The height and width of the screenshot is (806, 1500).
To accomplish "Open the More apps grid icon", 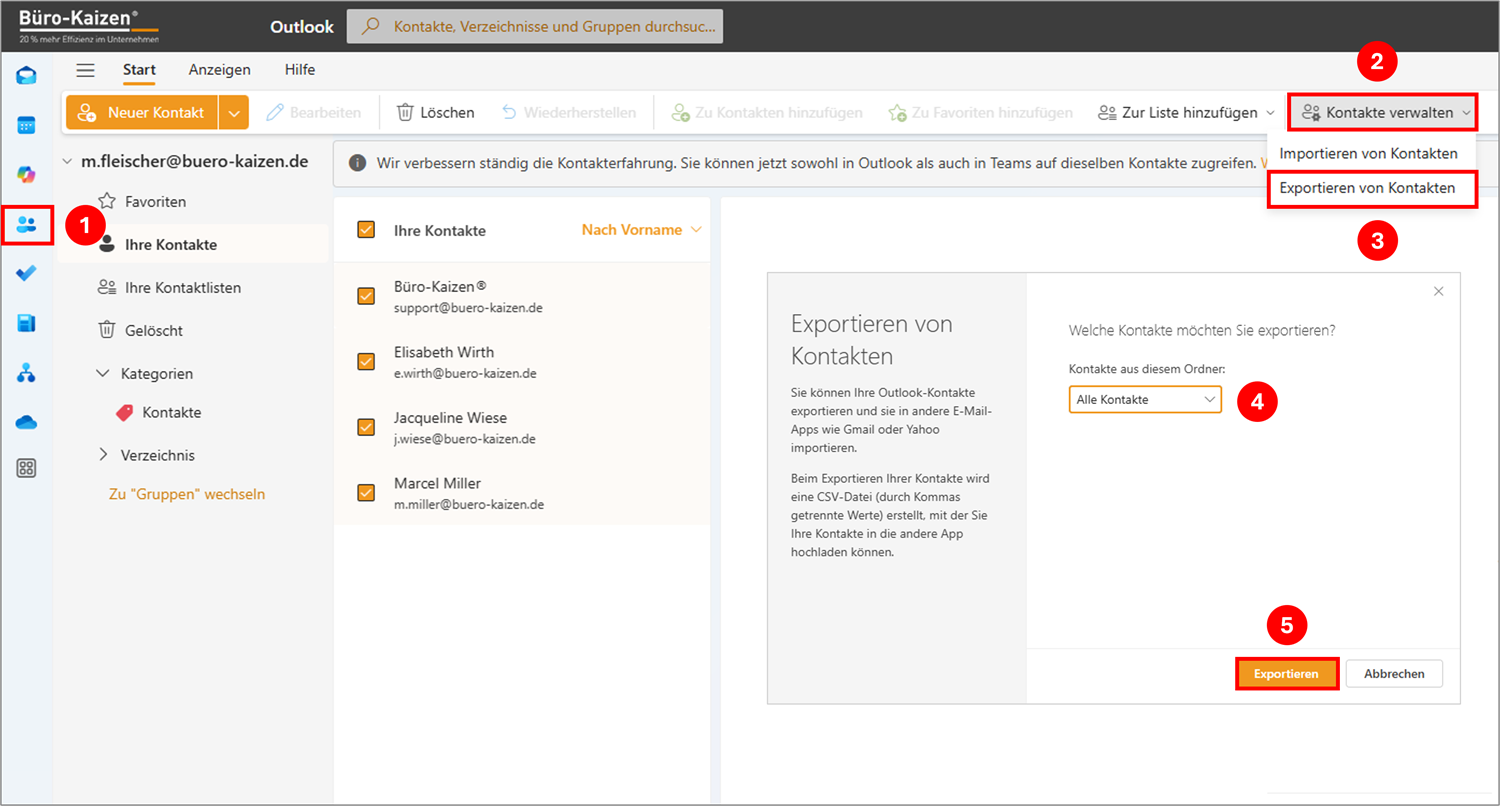I will [x=27, y=468].
